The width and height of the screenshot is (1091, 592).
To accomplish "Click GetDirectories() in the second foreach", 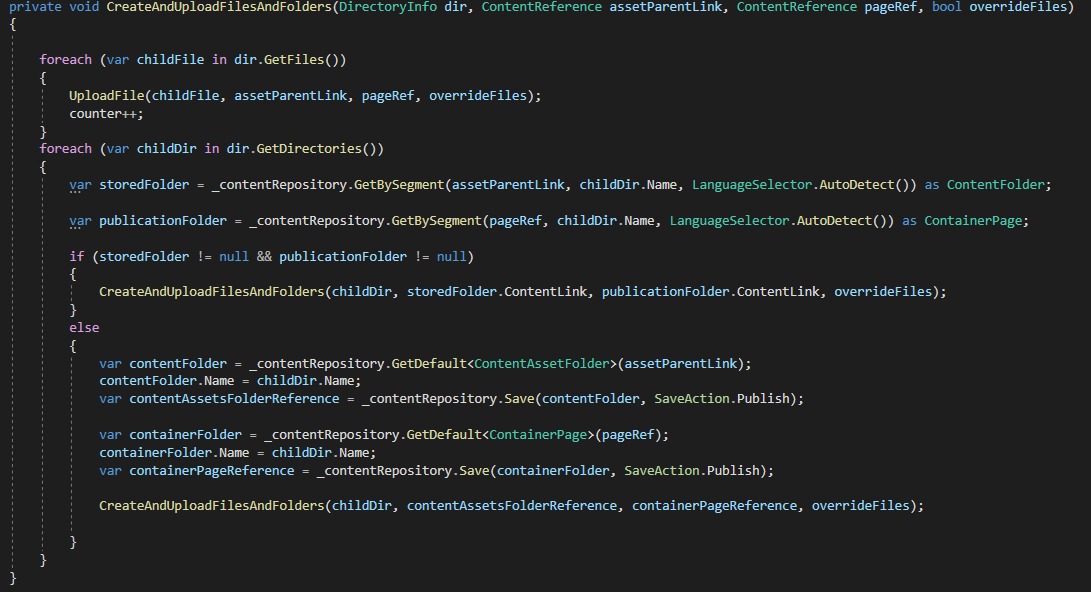I will [x=320, y=149].
